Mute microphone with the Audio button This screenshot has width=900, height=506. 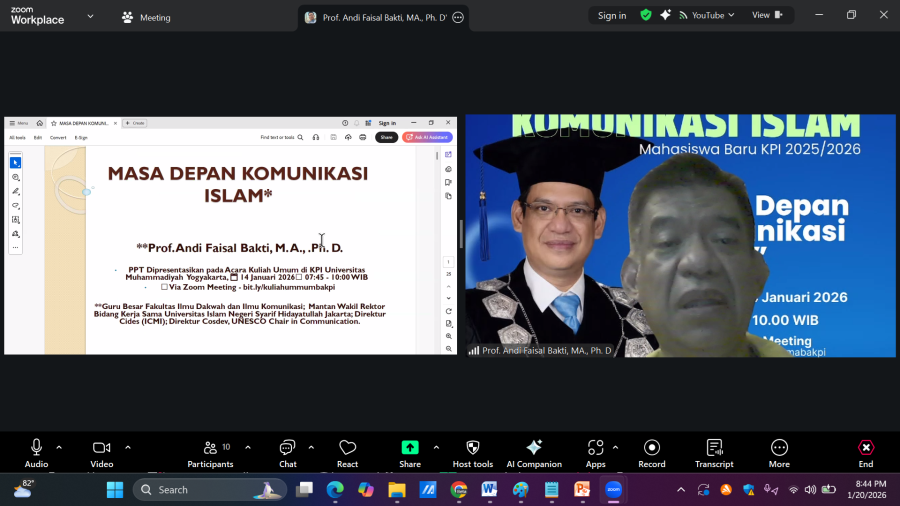(36, 453)
